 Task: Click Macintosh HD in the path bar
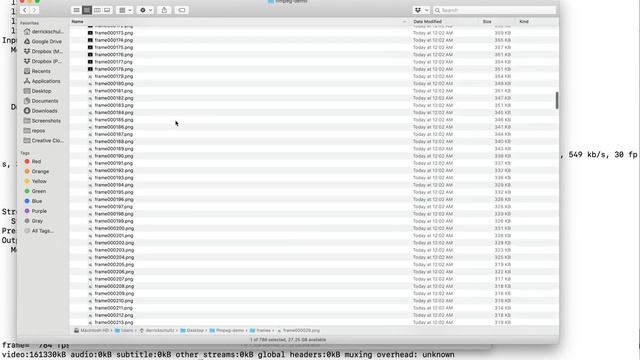[x=91, y=331]
